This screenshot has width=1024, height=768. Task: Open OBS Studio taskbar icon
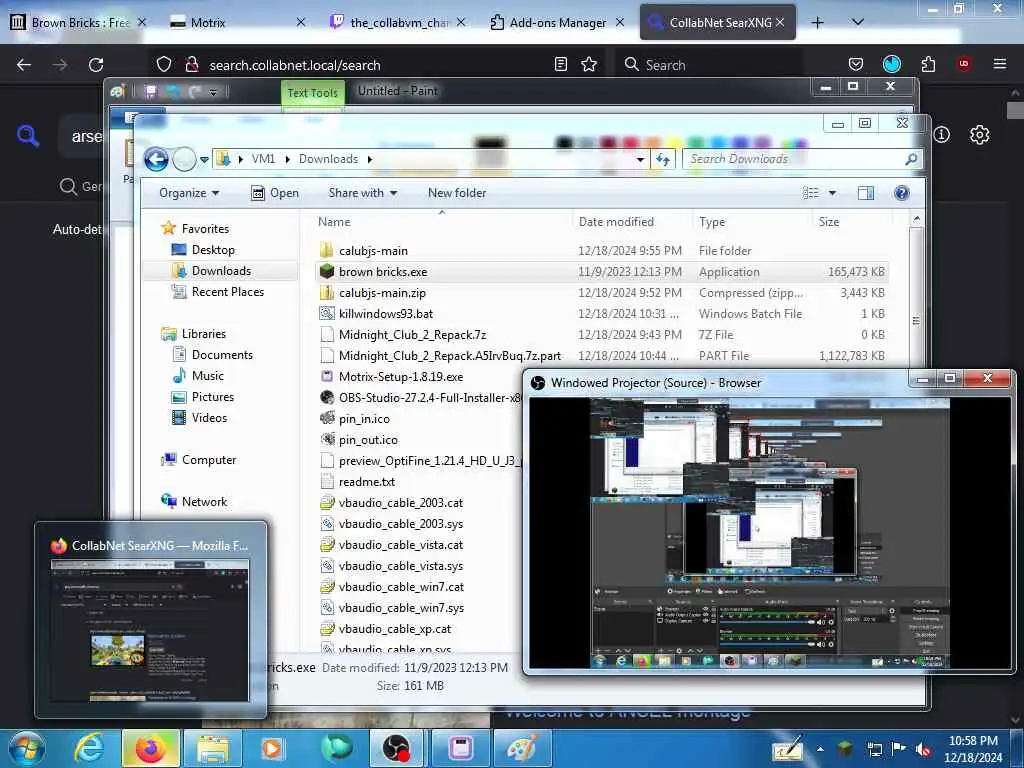click(396, 748)
